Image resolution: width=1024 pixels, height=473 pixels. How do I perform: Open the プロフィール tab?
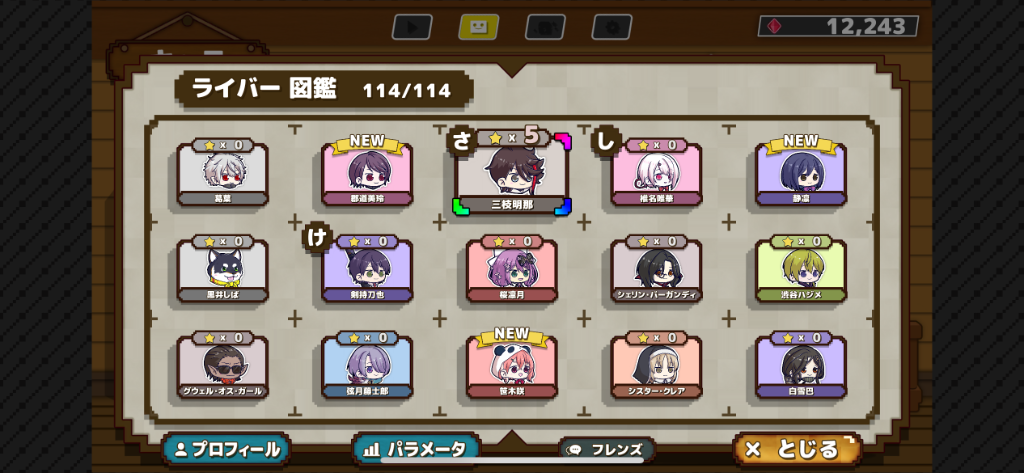point(227,449)
